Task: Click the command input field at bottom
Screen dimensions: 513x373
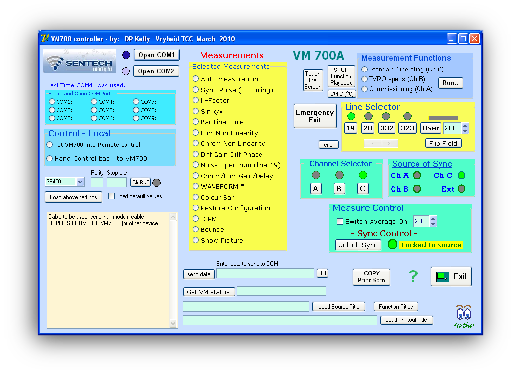Action: point(265,274)
